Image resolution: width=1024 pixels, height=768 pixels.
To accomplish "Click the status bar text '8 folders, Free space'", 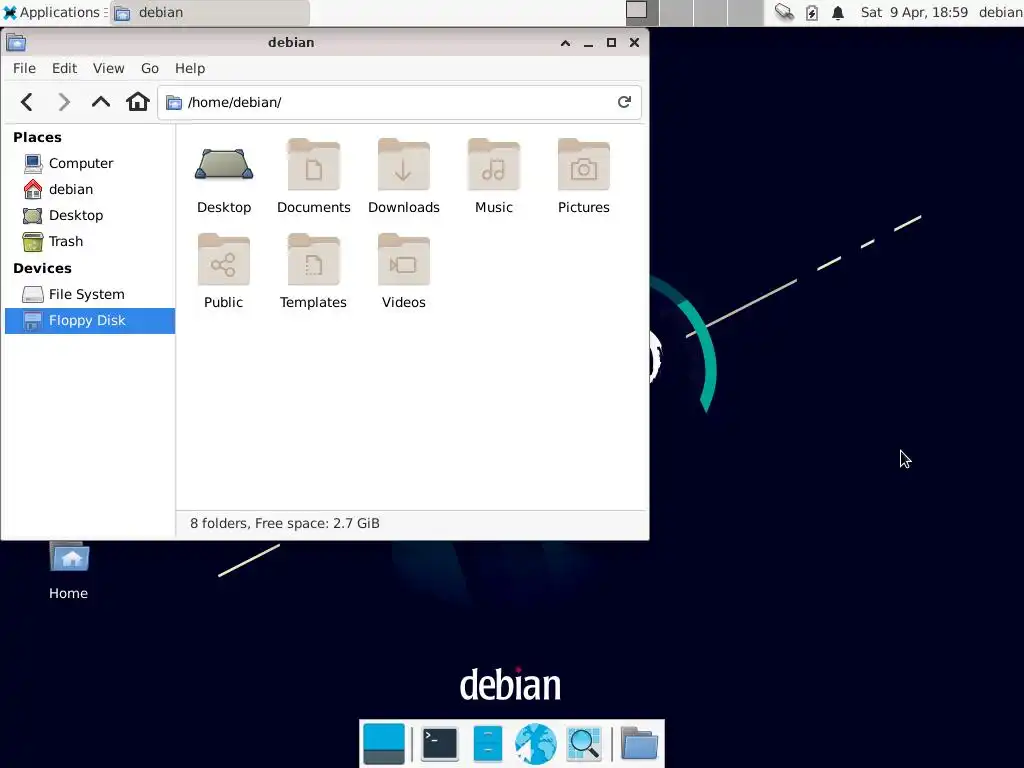I will 285,524.
